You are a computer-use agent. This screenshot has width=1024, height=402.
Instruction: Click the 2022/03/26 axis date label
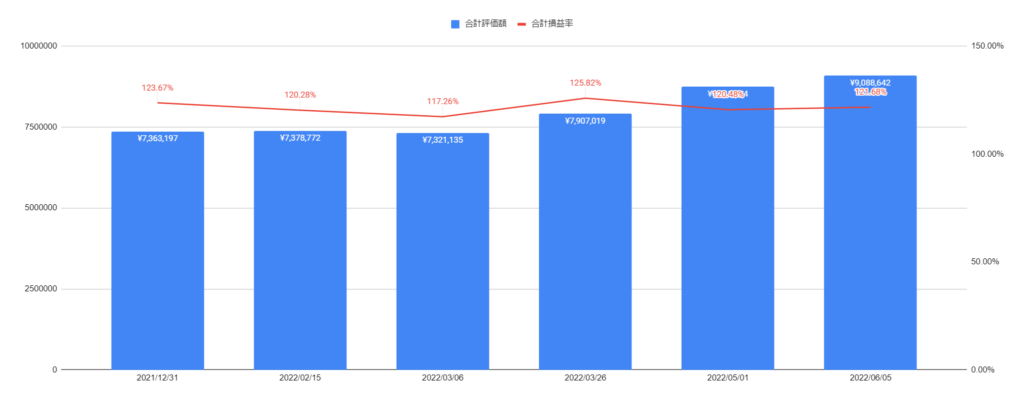point(585,379)
